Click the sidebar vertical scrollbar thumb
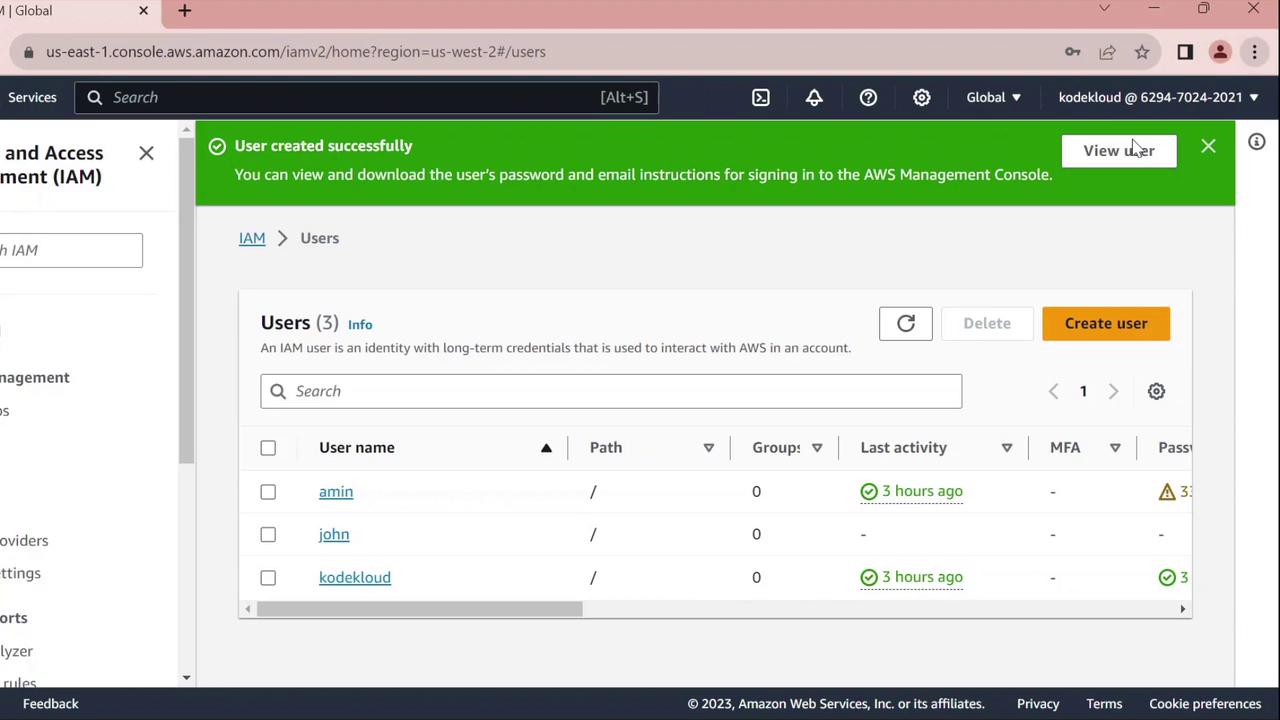The height and width of the screenshot is (720, 1280). (187, 300)
